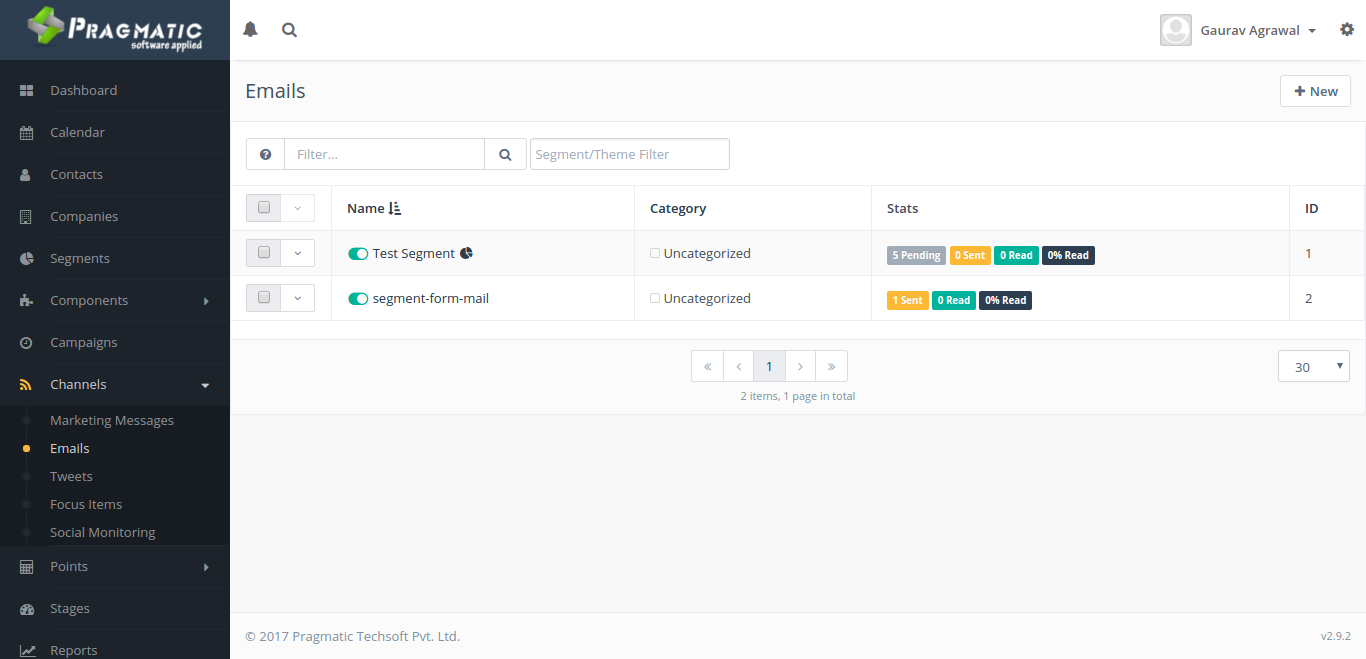Expand the Points submenu arrow
The height and width of the screenshot is (659, 1366).
pyautogui.click(x=206, y=567)
